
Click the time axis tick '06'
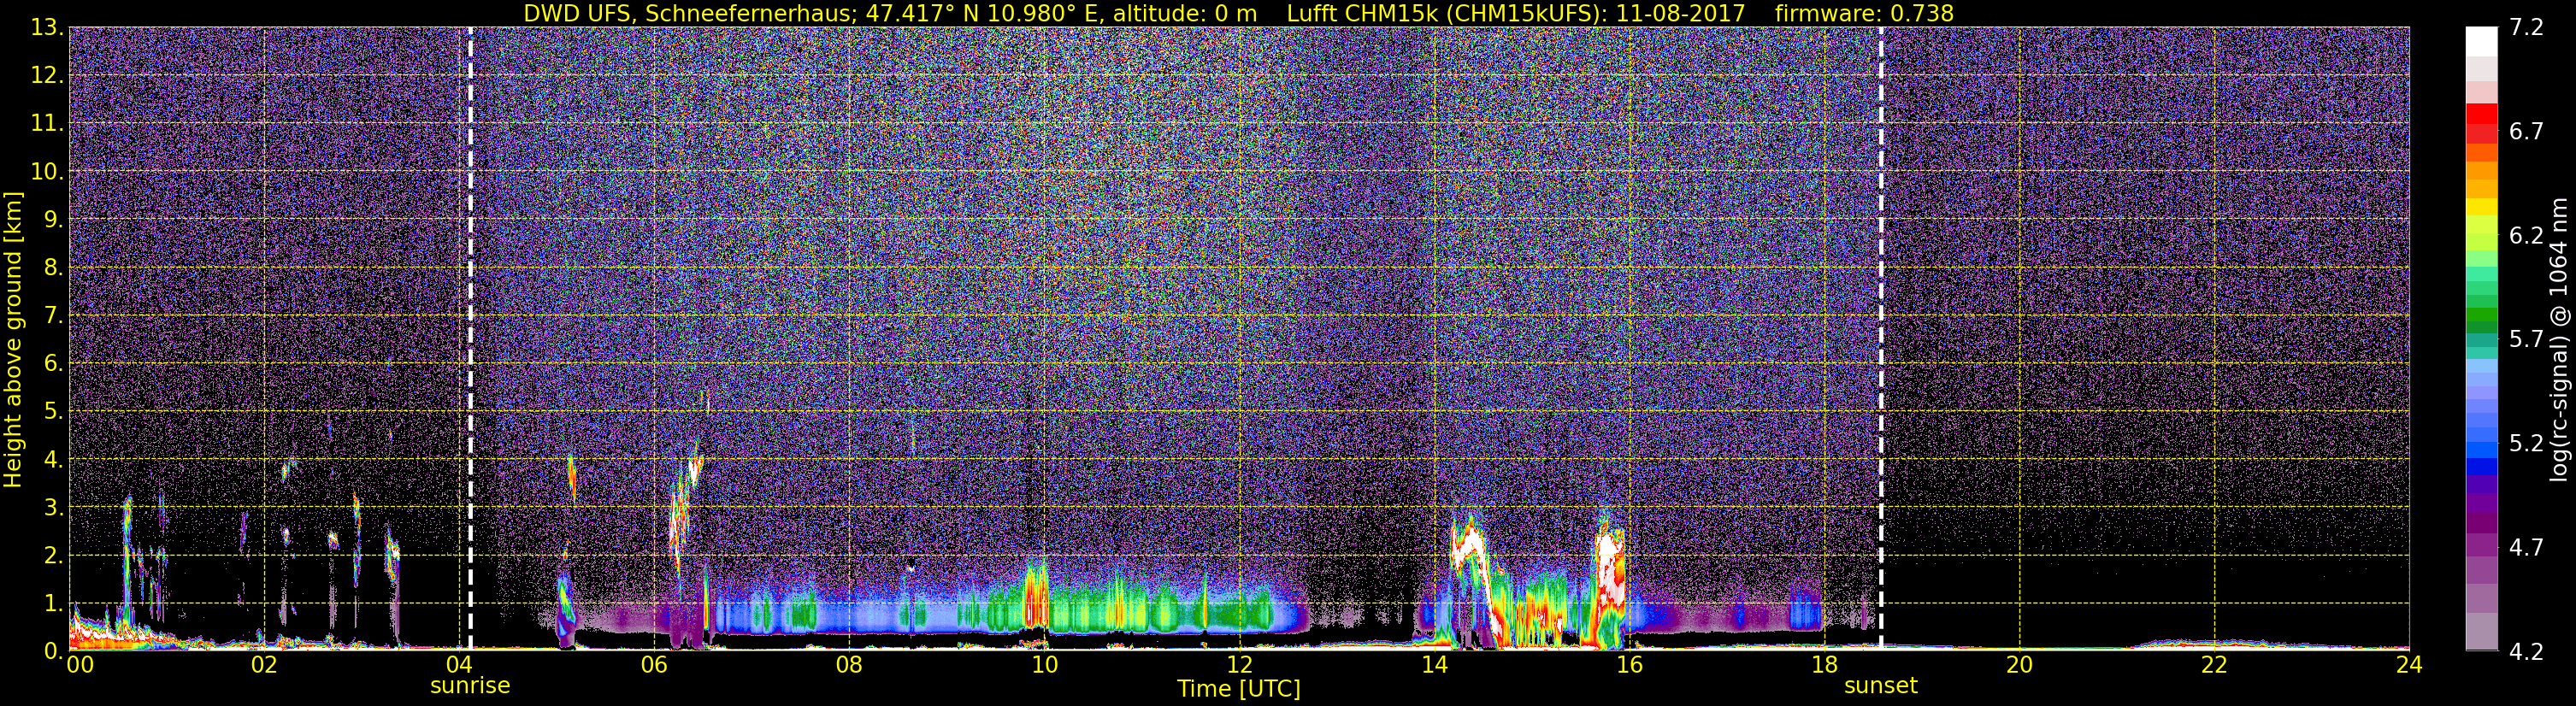(x=654, y=665)
